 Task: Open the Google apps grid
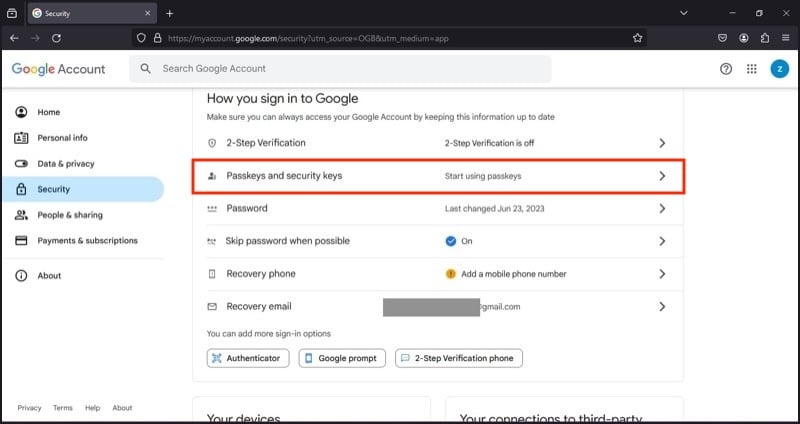(752, 69)
